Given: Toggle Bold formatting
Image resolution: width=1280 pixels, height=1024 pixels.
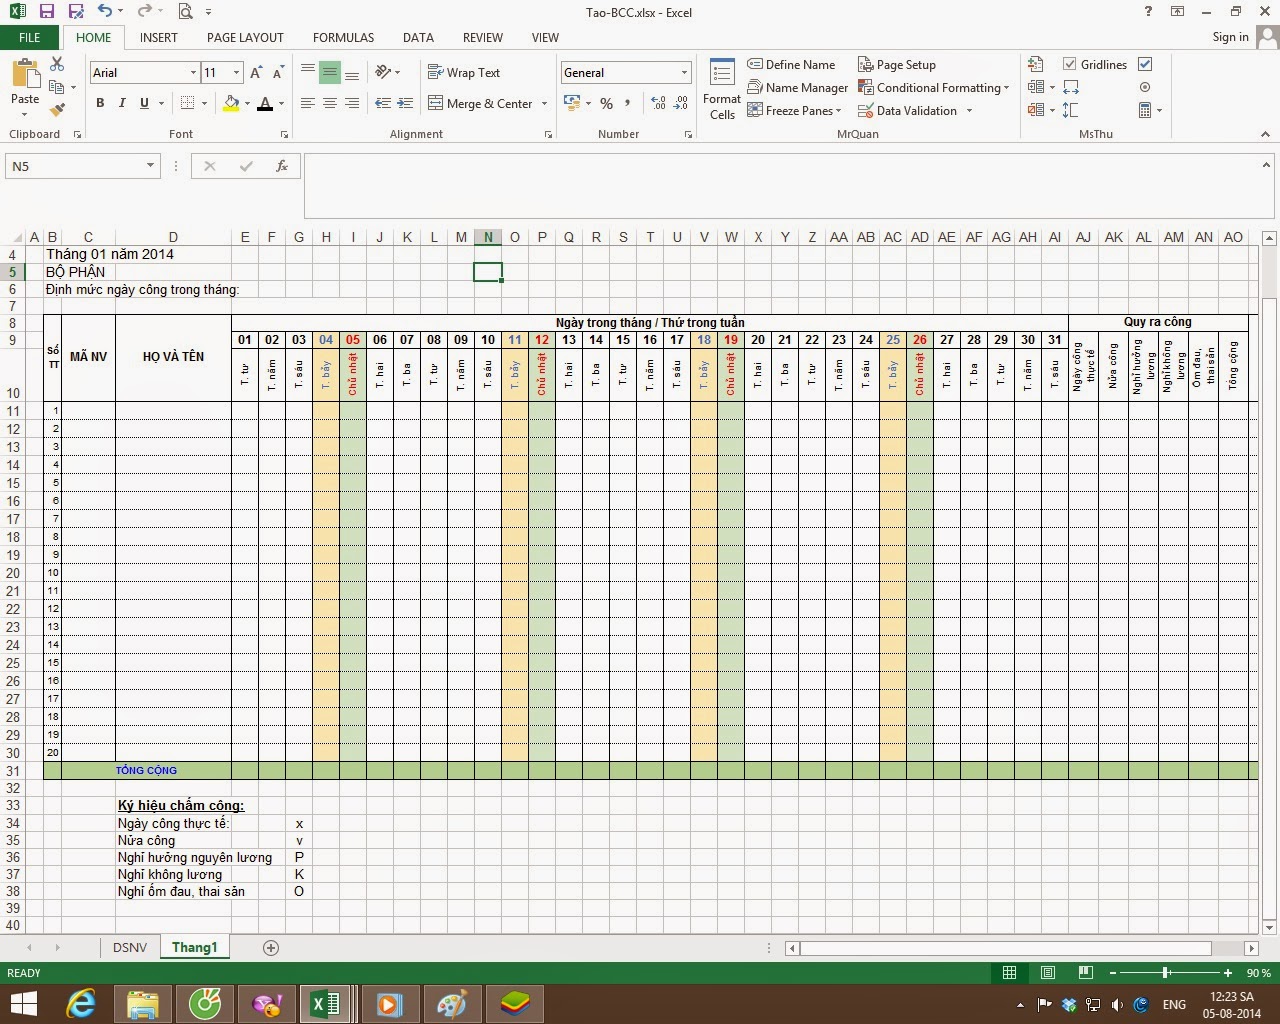Looking at the screenshot, I should 99,103.
